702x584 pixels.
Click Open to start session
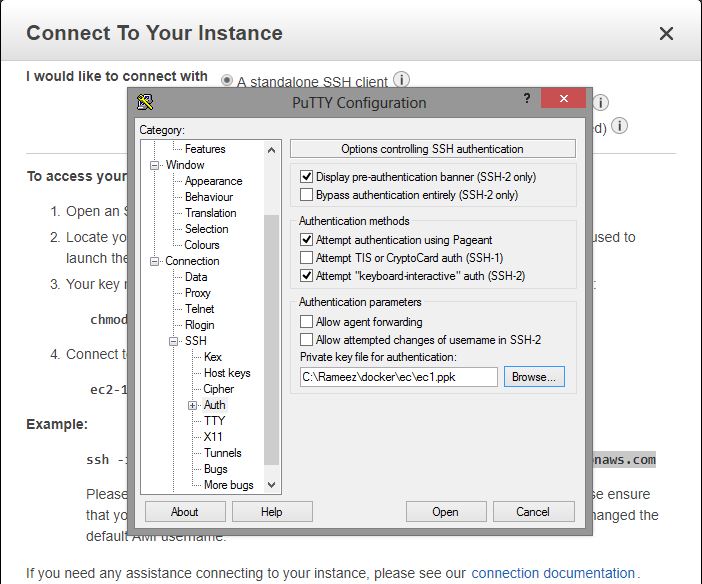point(445,512)
